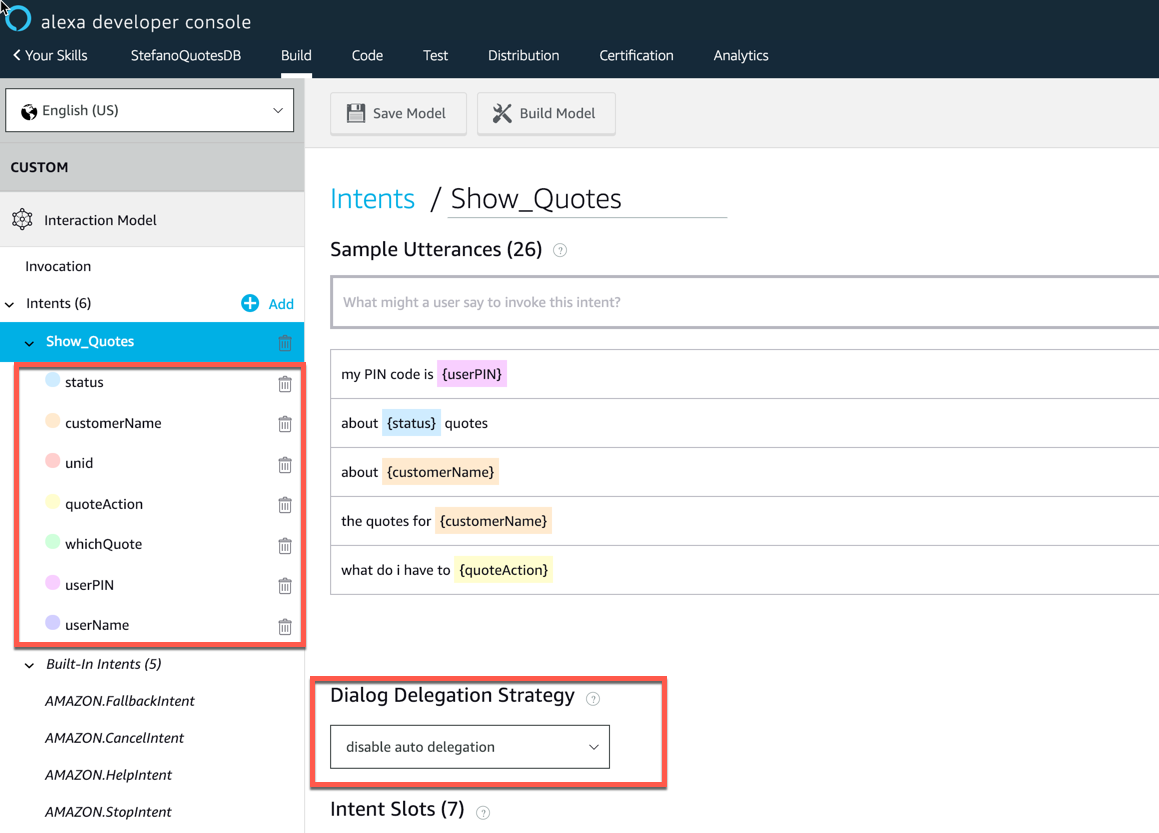
Task: Select utterance 'the quotes for {customerName}'
Action: (745, 521)
